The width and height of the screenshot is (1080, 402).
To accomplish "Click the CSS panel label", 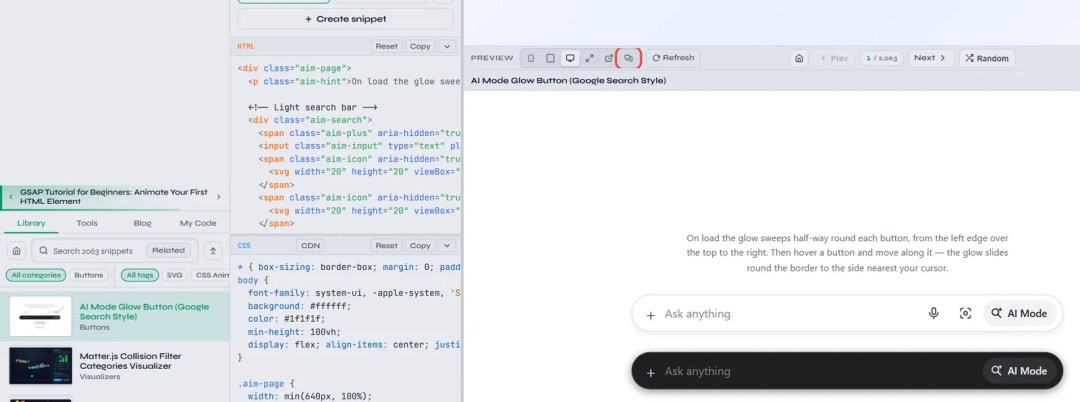I will 245,246.
